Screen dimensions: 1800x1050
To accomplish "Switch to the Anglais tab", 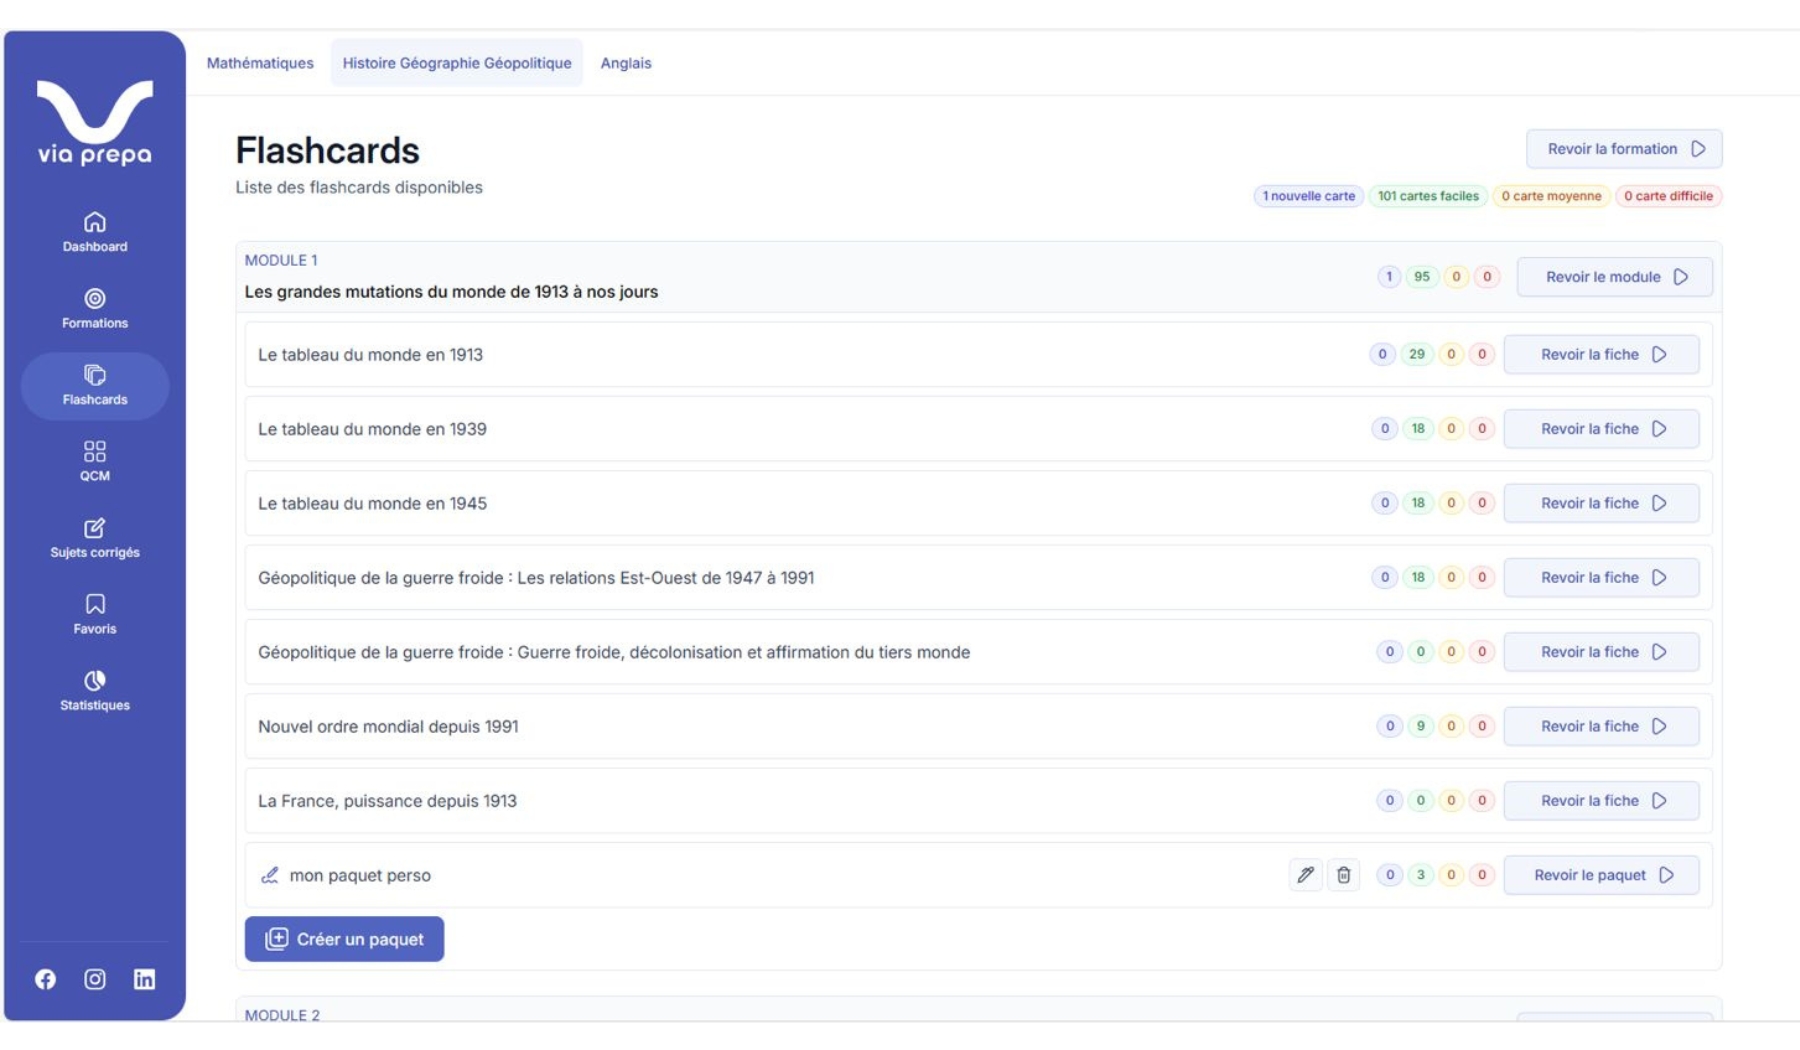I will (x=625, y=63).
